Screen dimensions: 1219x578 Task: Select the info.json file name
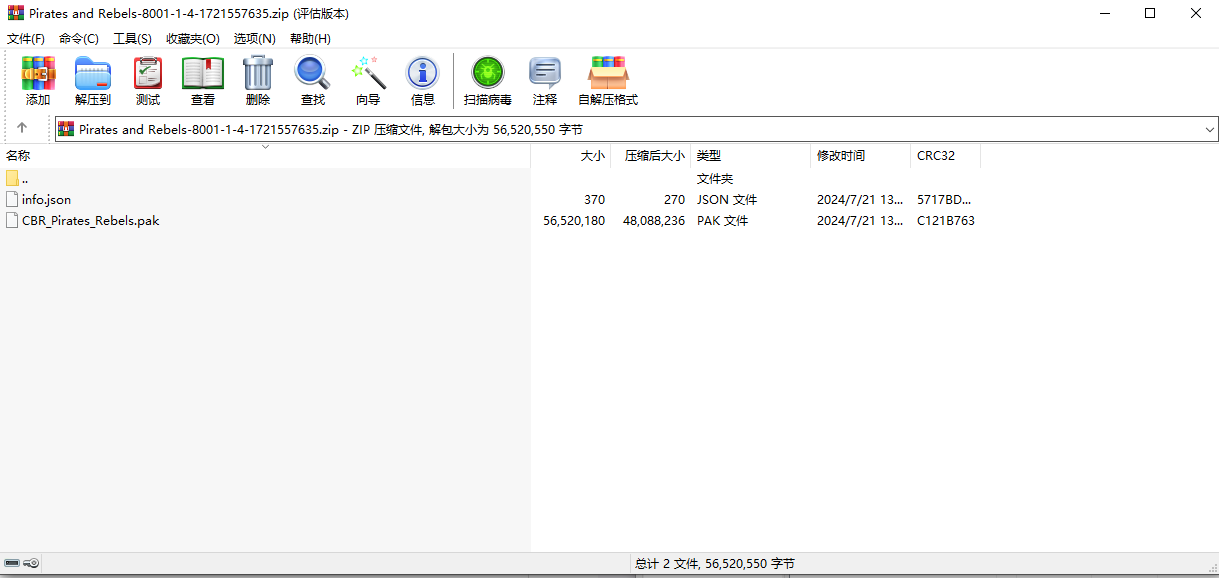pyautogui.click(x=46, y=199)
